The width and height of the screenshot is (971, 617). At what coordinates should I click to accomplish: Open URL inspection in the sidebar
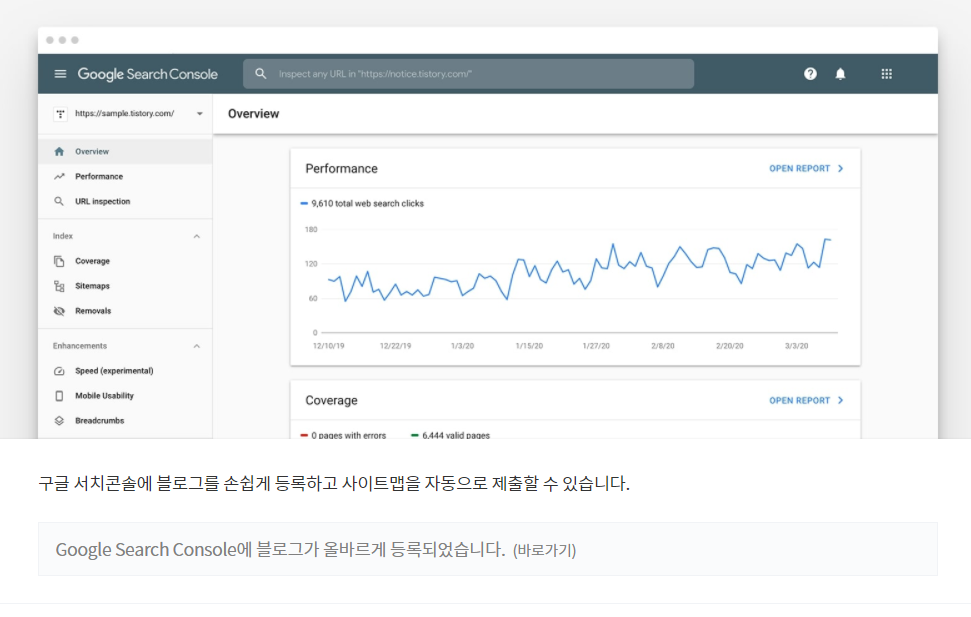[125, 201]
